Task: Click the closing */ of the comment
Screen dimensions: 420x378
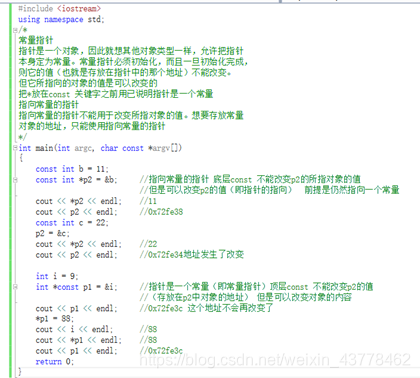Action: 22,137
